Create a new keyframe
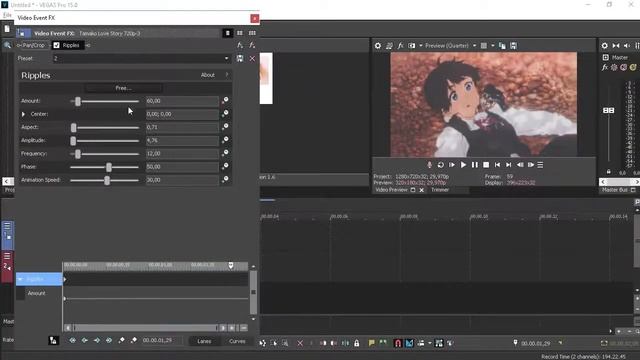 coord(121,340)
